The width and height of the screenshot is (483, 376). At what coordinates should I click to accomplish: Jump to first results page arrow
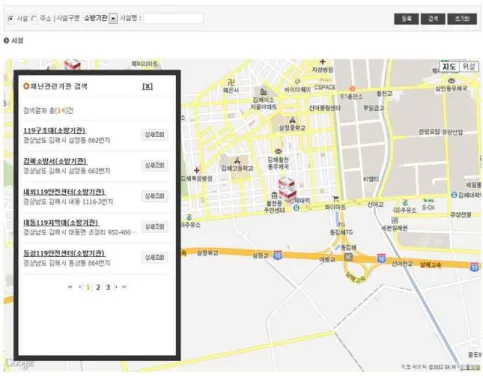click(x=70, y=287)
